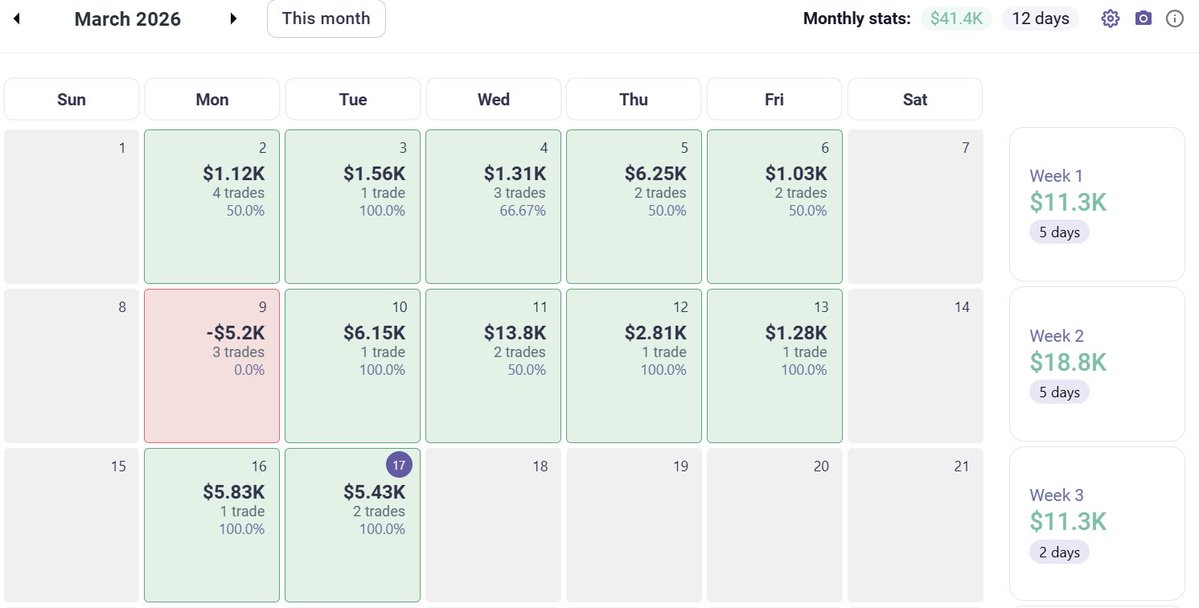The width and height of the screenshot is (1199, 608).
Task: Select the Fri column header
Action: point(774,99)
